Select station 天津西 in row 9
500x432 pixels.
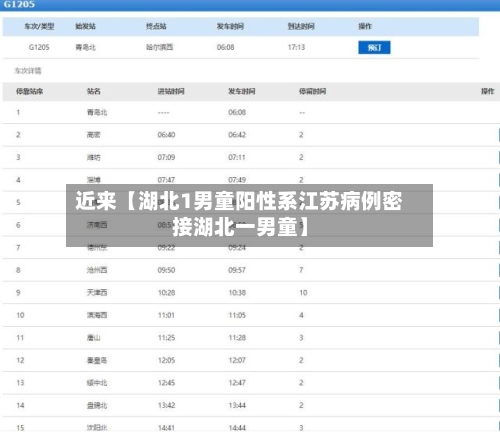pos(97,293)
